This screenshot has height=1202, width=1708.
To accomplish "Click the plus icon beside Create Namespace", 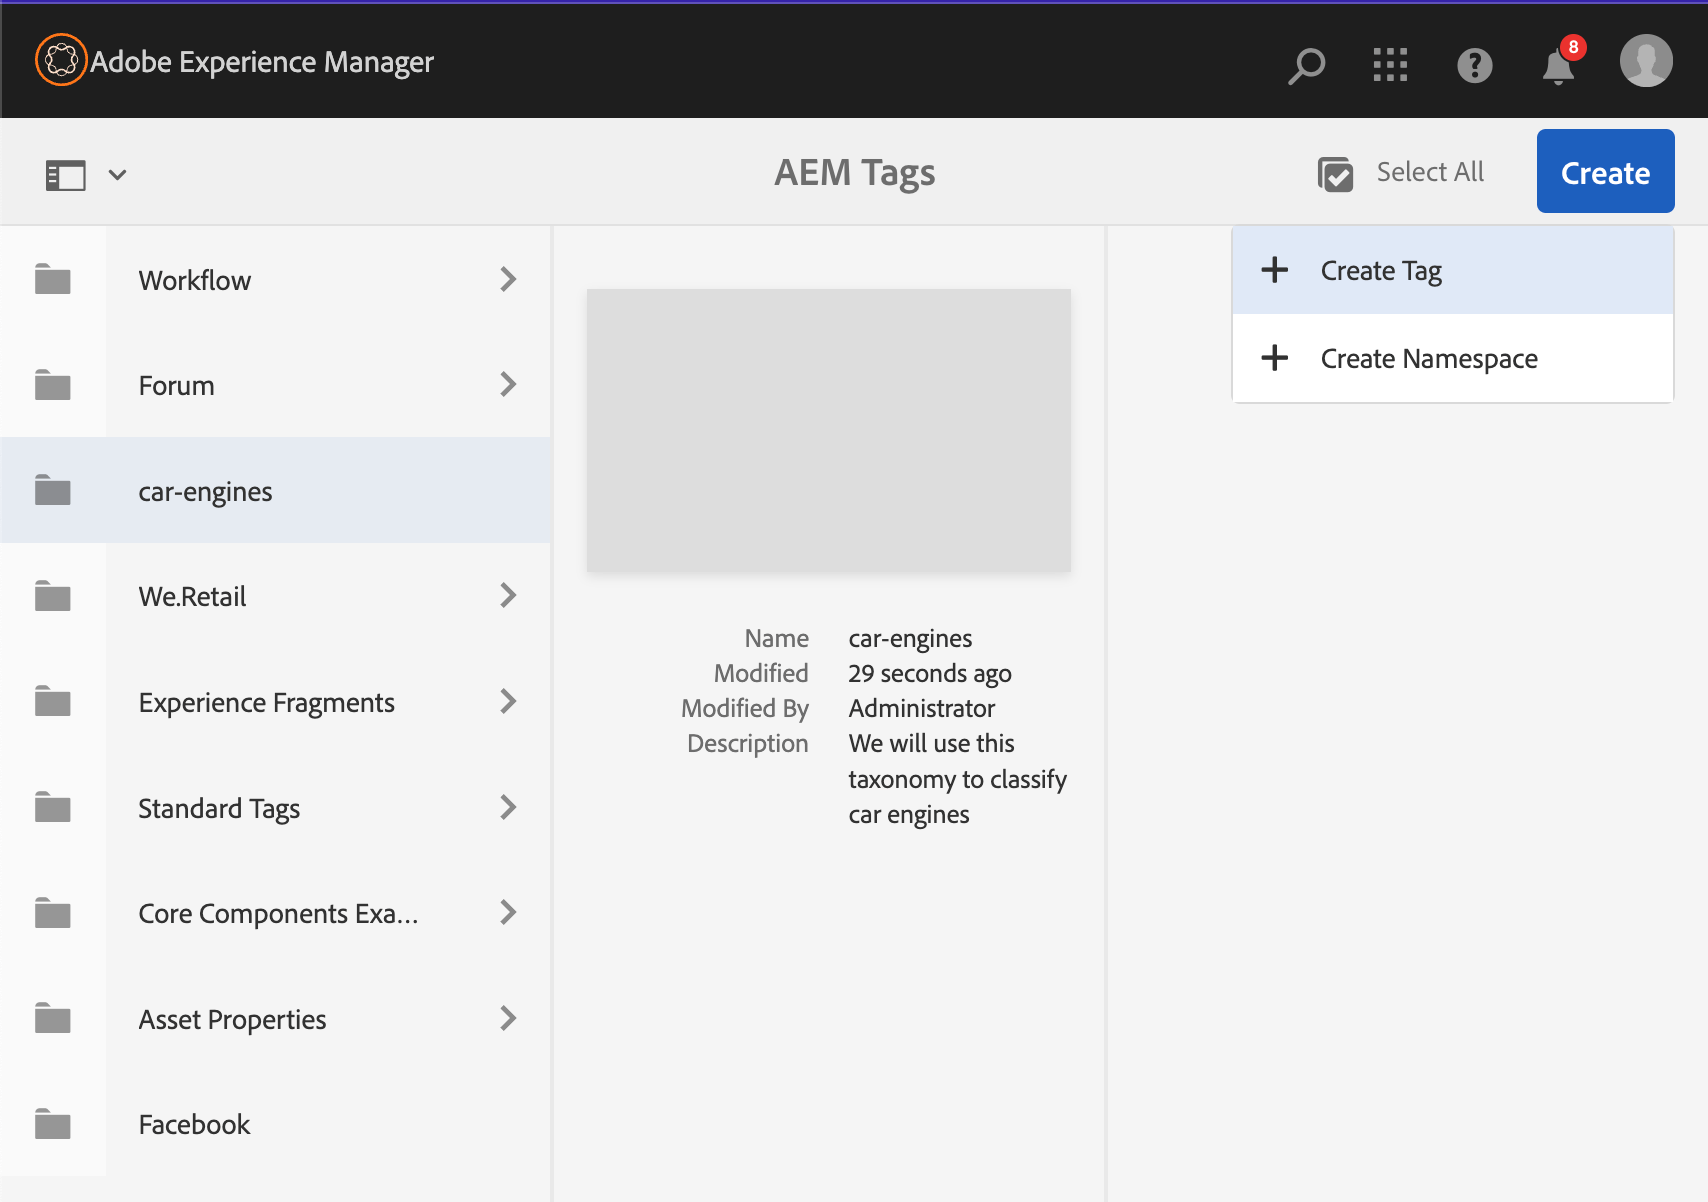I will 1275,358.
